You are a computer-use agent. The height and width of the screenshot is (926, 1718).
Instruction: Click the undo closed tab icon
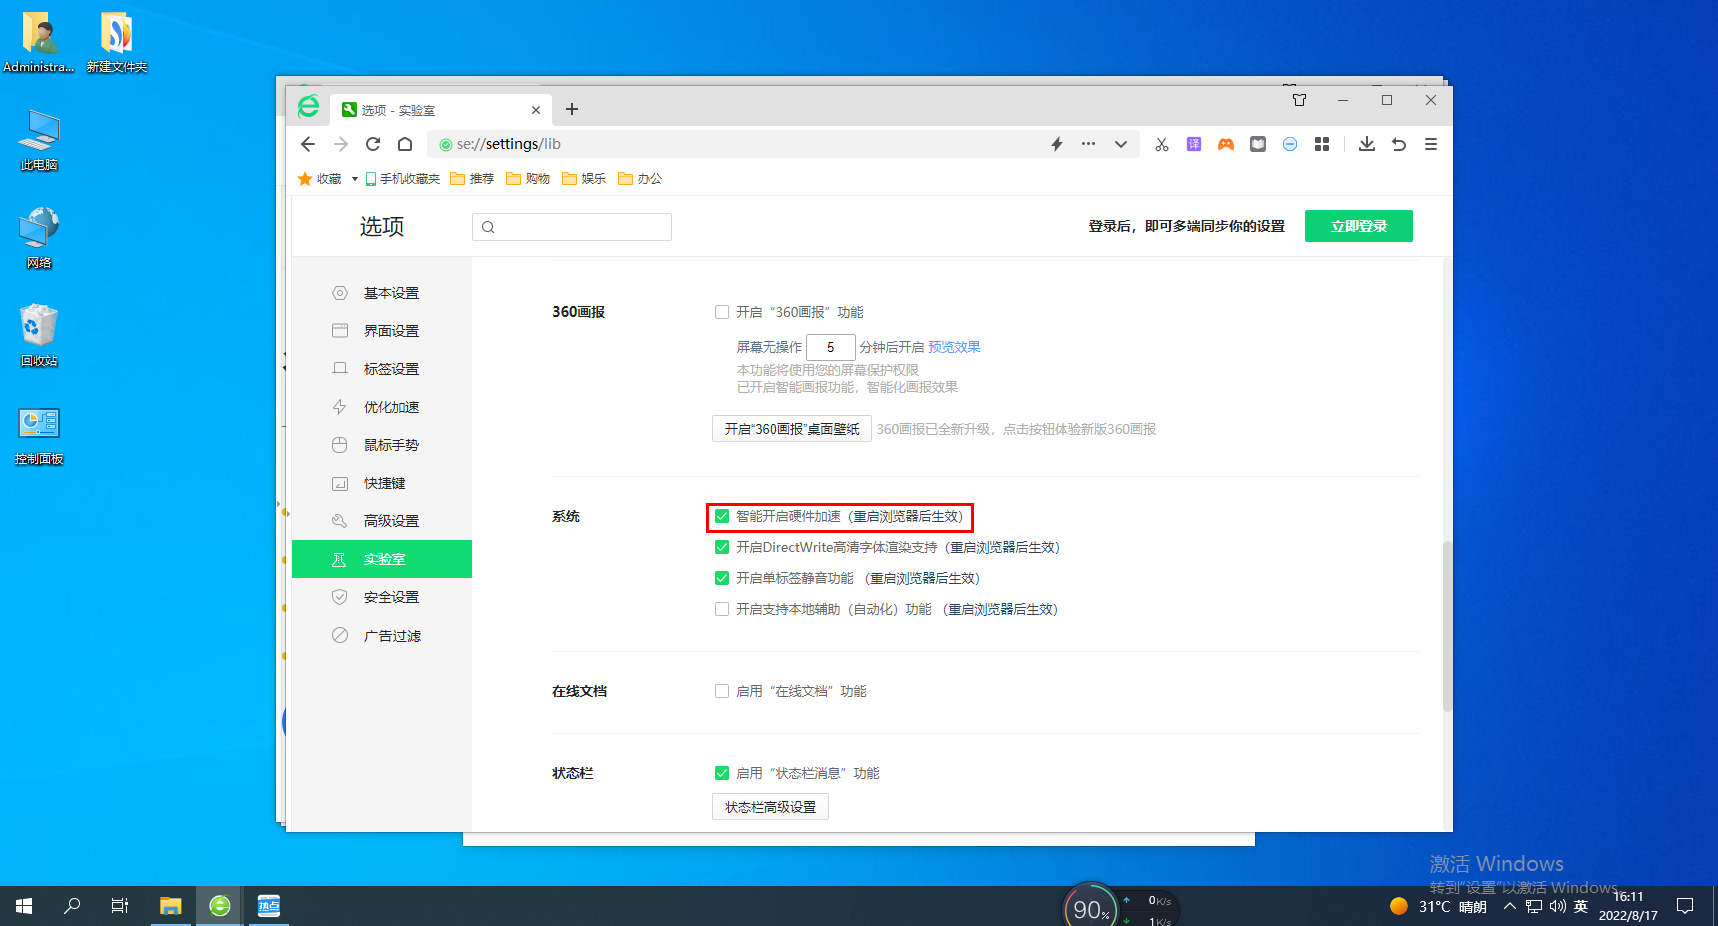pyautogui.click(x=1399, y=144)
